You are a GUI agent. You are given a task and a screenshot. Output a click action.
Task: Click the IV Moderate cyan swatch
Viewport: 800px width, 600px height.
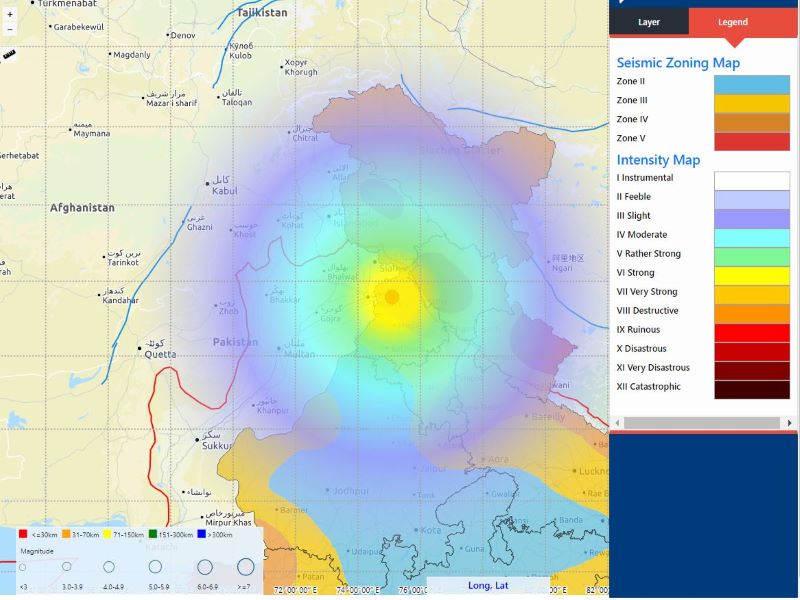click(x=751, y=237)
